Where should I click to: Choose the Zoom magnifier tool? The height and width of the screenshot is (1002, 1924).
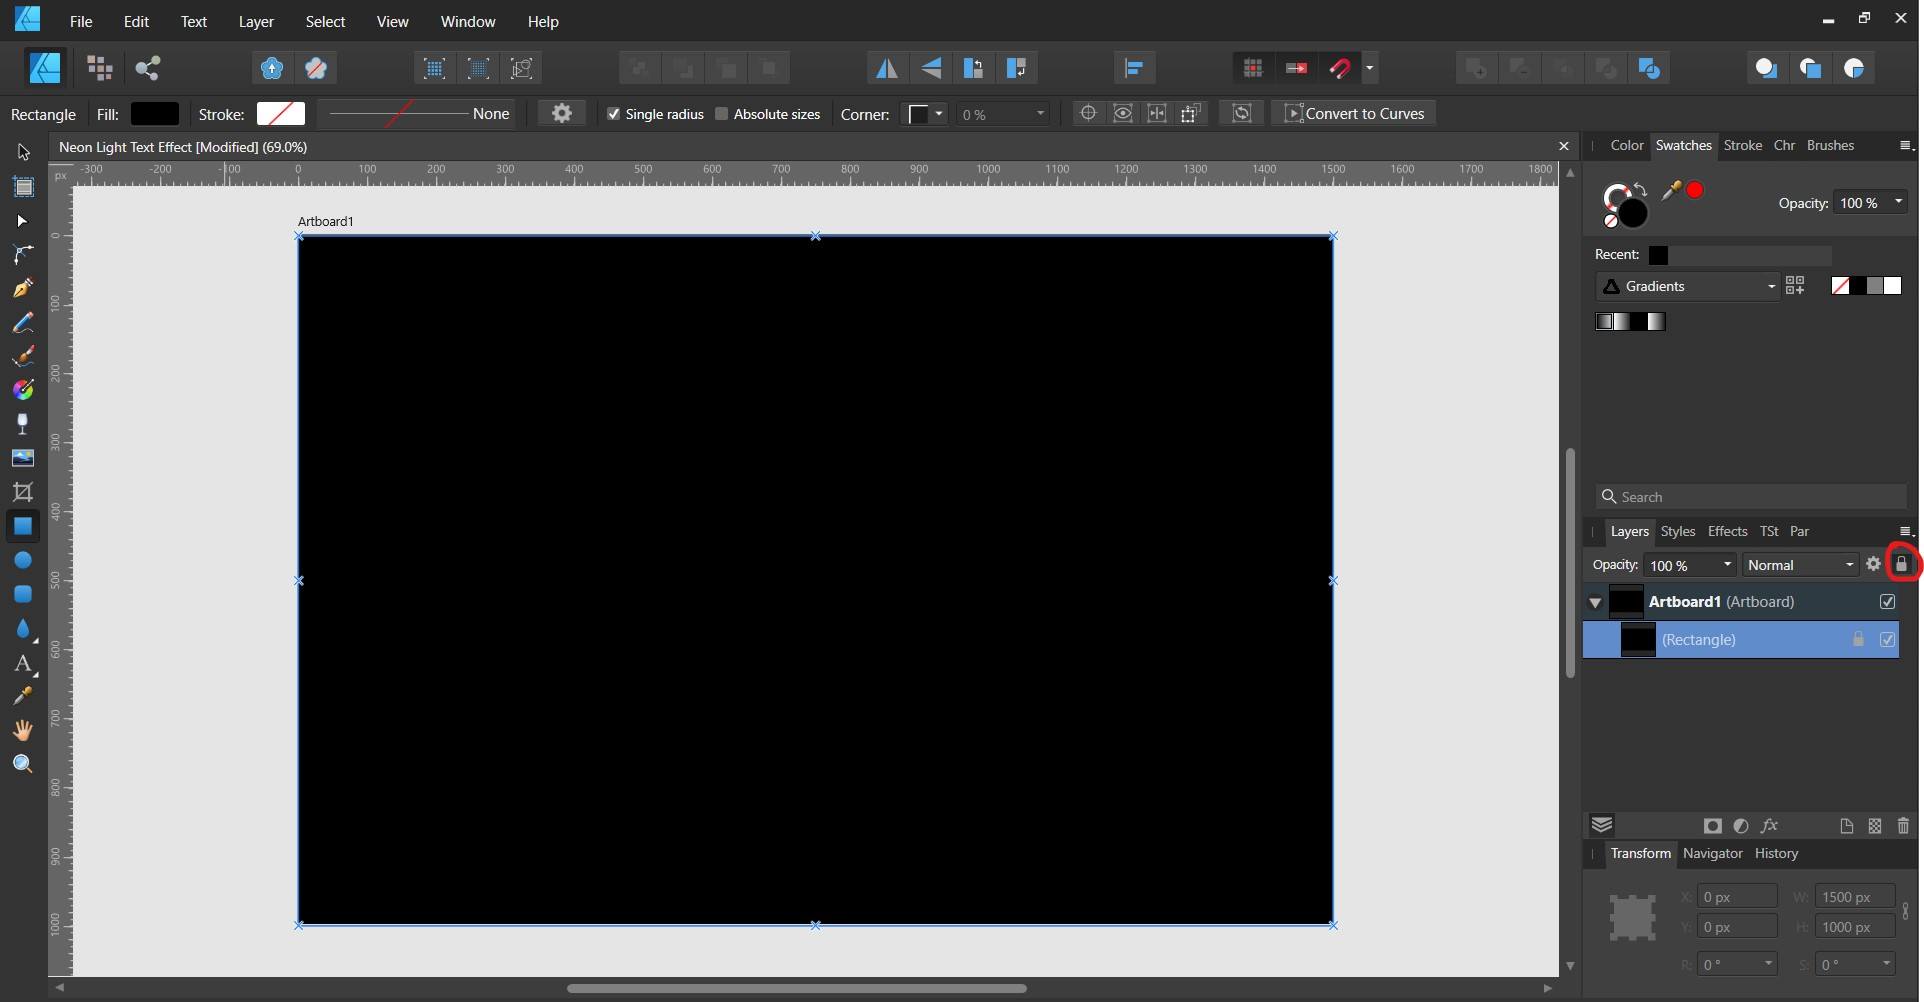pyautogui.click(x=22, y=765)
